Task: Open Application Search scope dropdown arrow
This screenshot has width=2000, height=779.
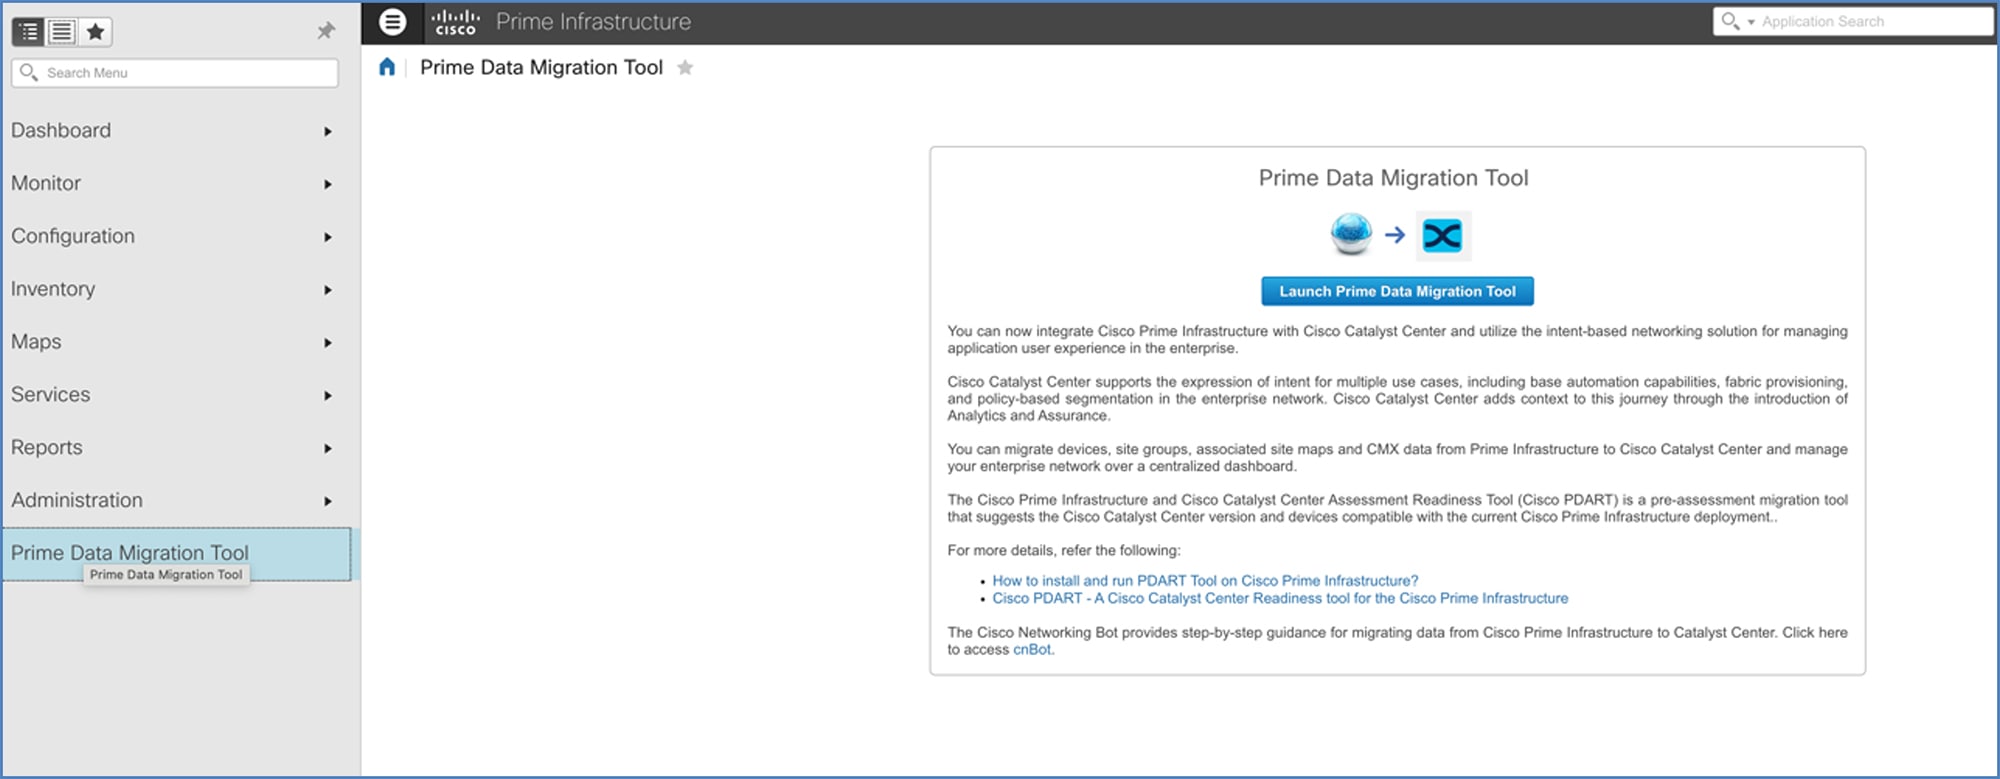Action: [x=1751, y=23]
